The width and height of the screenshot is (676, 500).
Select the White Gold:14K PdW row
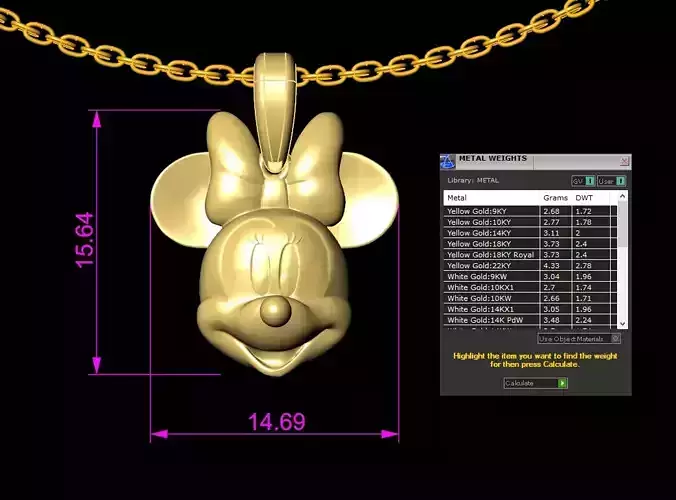(x=530, y=320)
